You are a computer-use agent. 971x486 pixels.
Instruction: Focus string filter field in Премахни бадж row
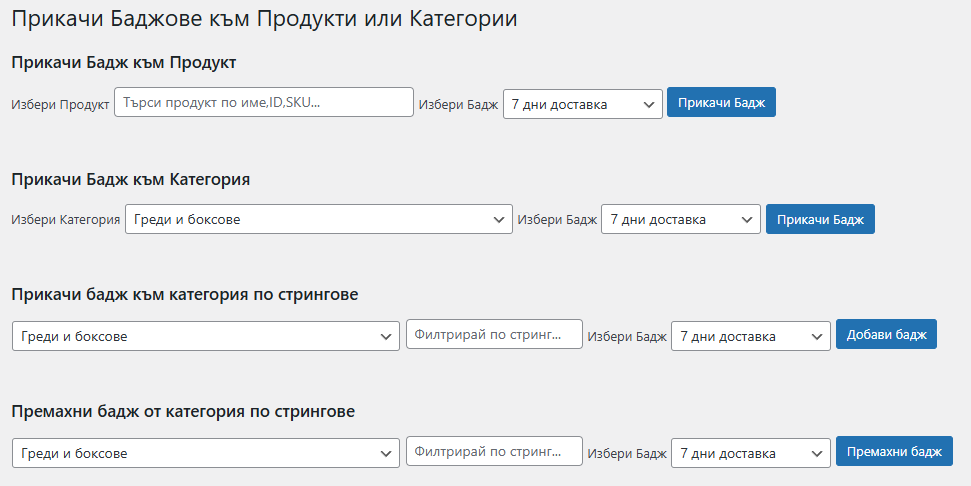[x=494, y=451]
